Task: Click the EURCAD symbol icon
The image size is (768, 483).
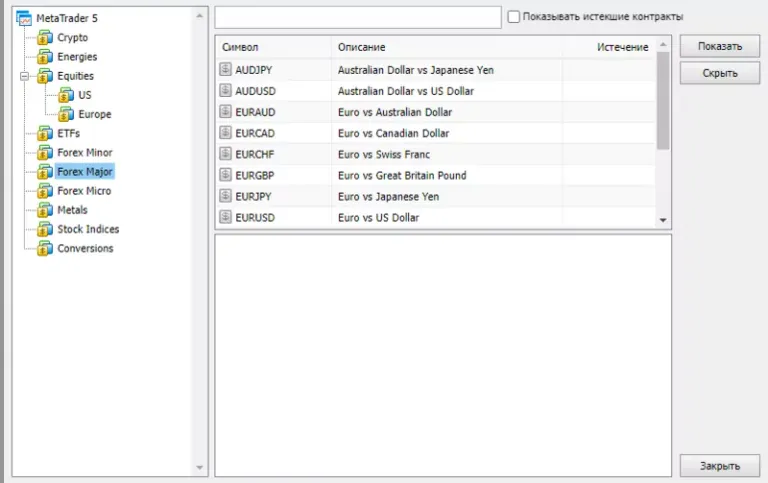Action: pos(225,132)
